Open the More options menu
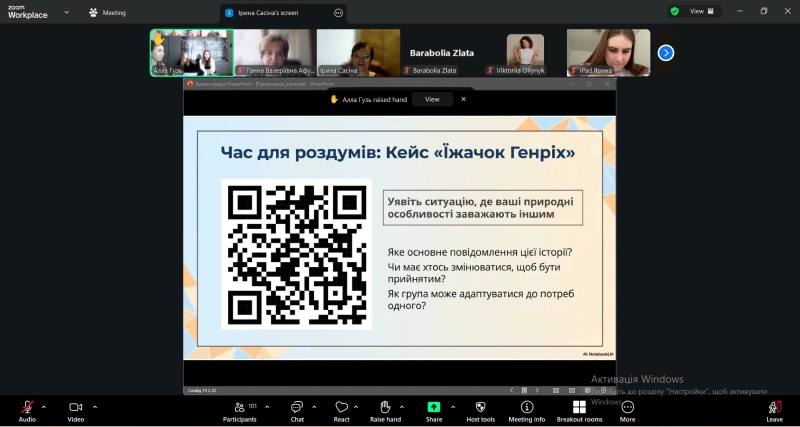The width and height of the screenshot is (800, 427). pos(628,411)
